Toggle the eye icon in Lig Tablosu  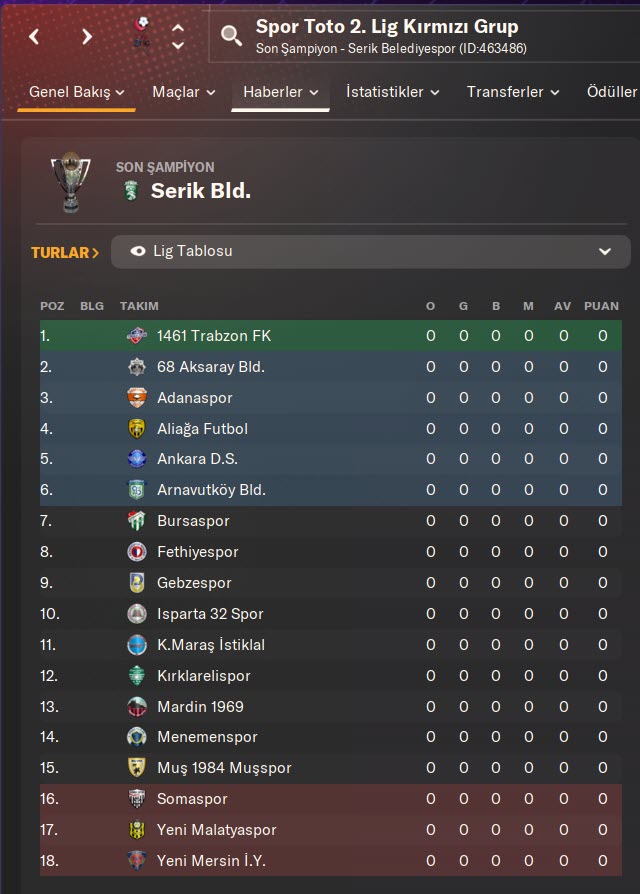[138, 252]
